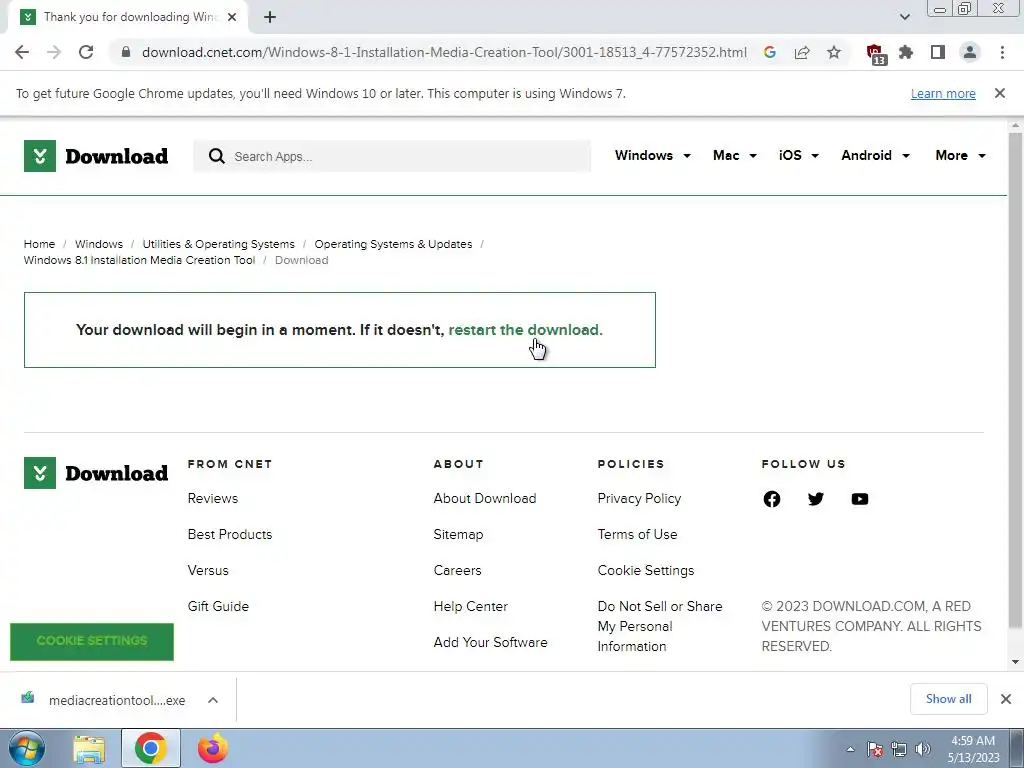Click restart the download link
Viewport: 1024px width, 768px height.
[526, 330]
